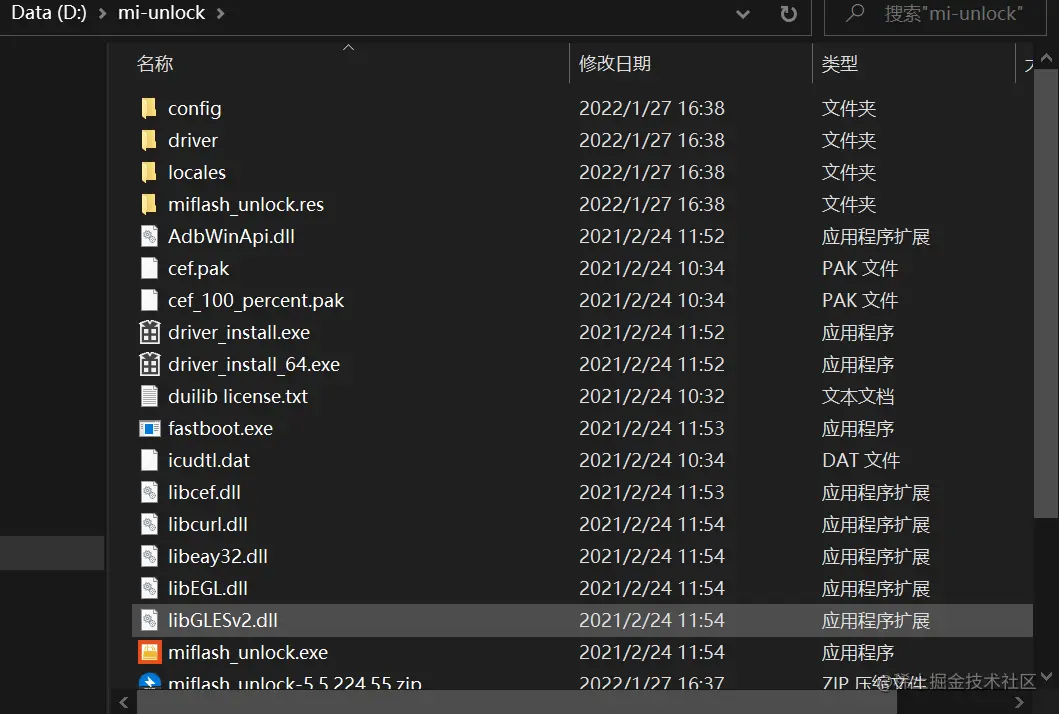
Task: Expand chevron after mi-unlock in path
Action: (220, 14)
